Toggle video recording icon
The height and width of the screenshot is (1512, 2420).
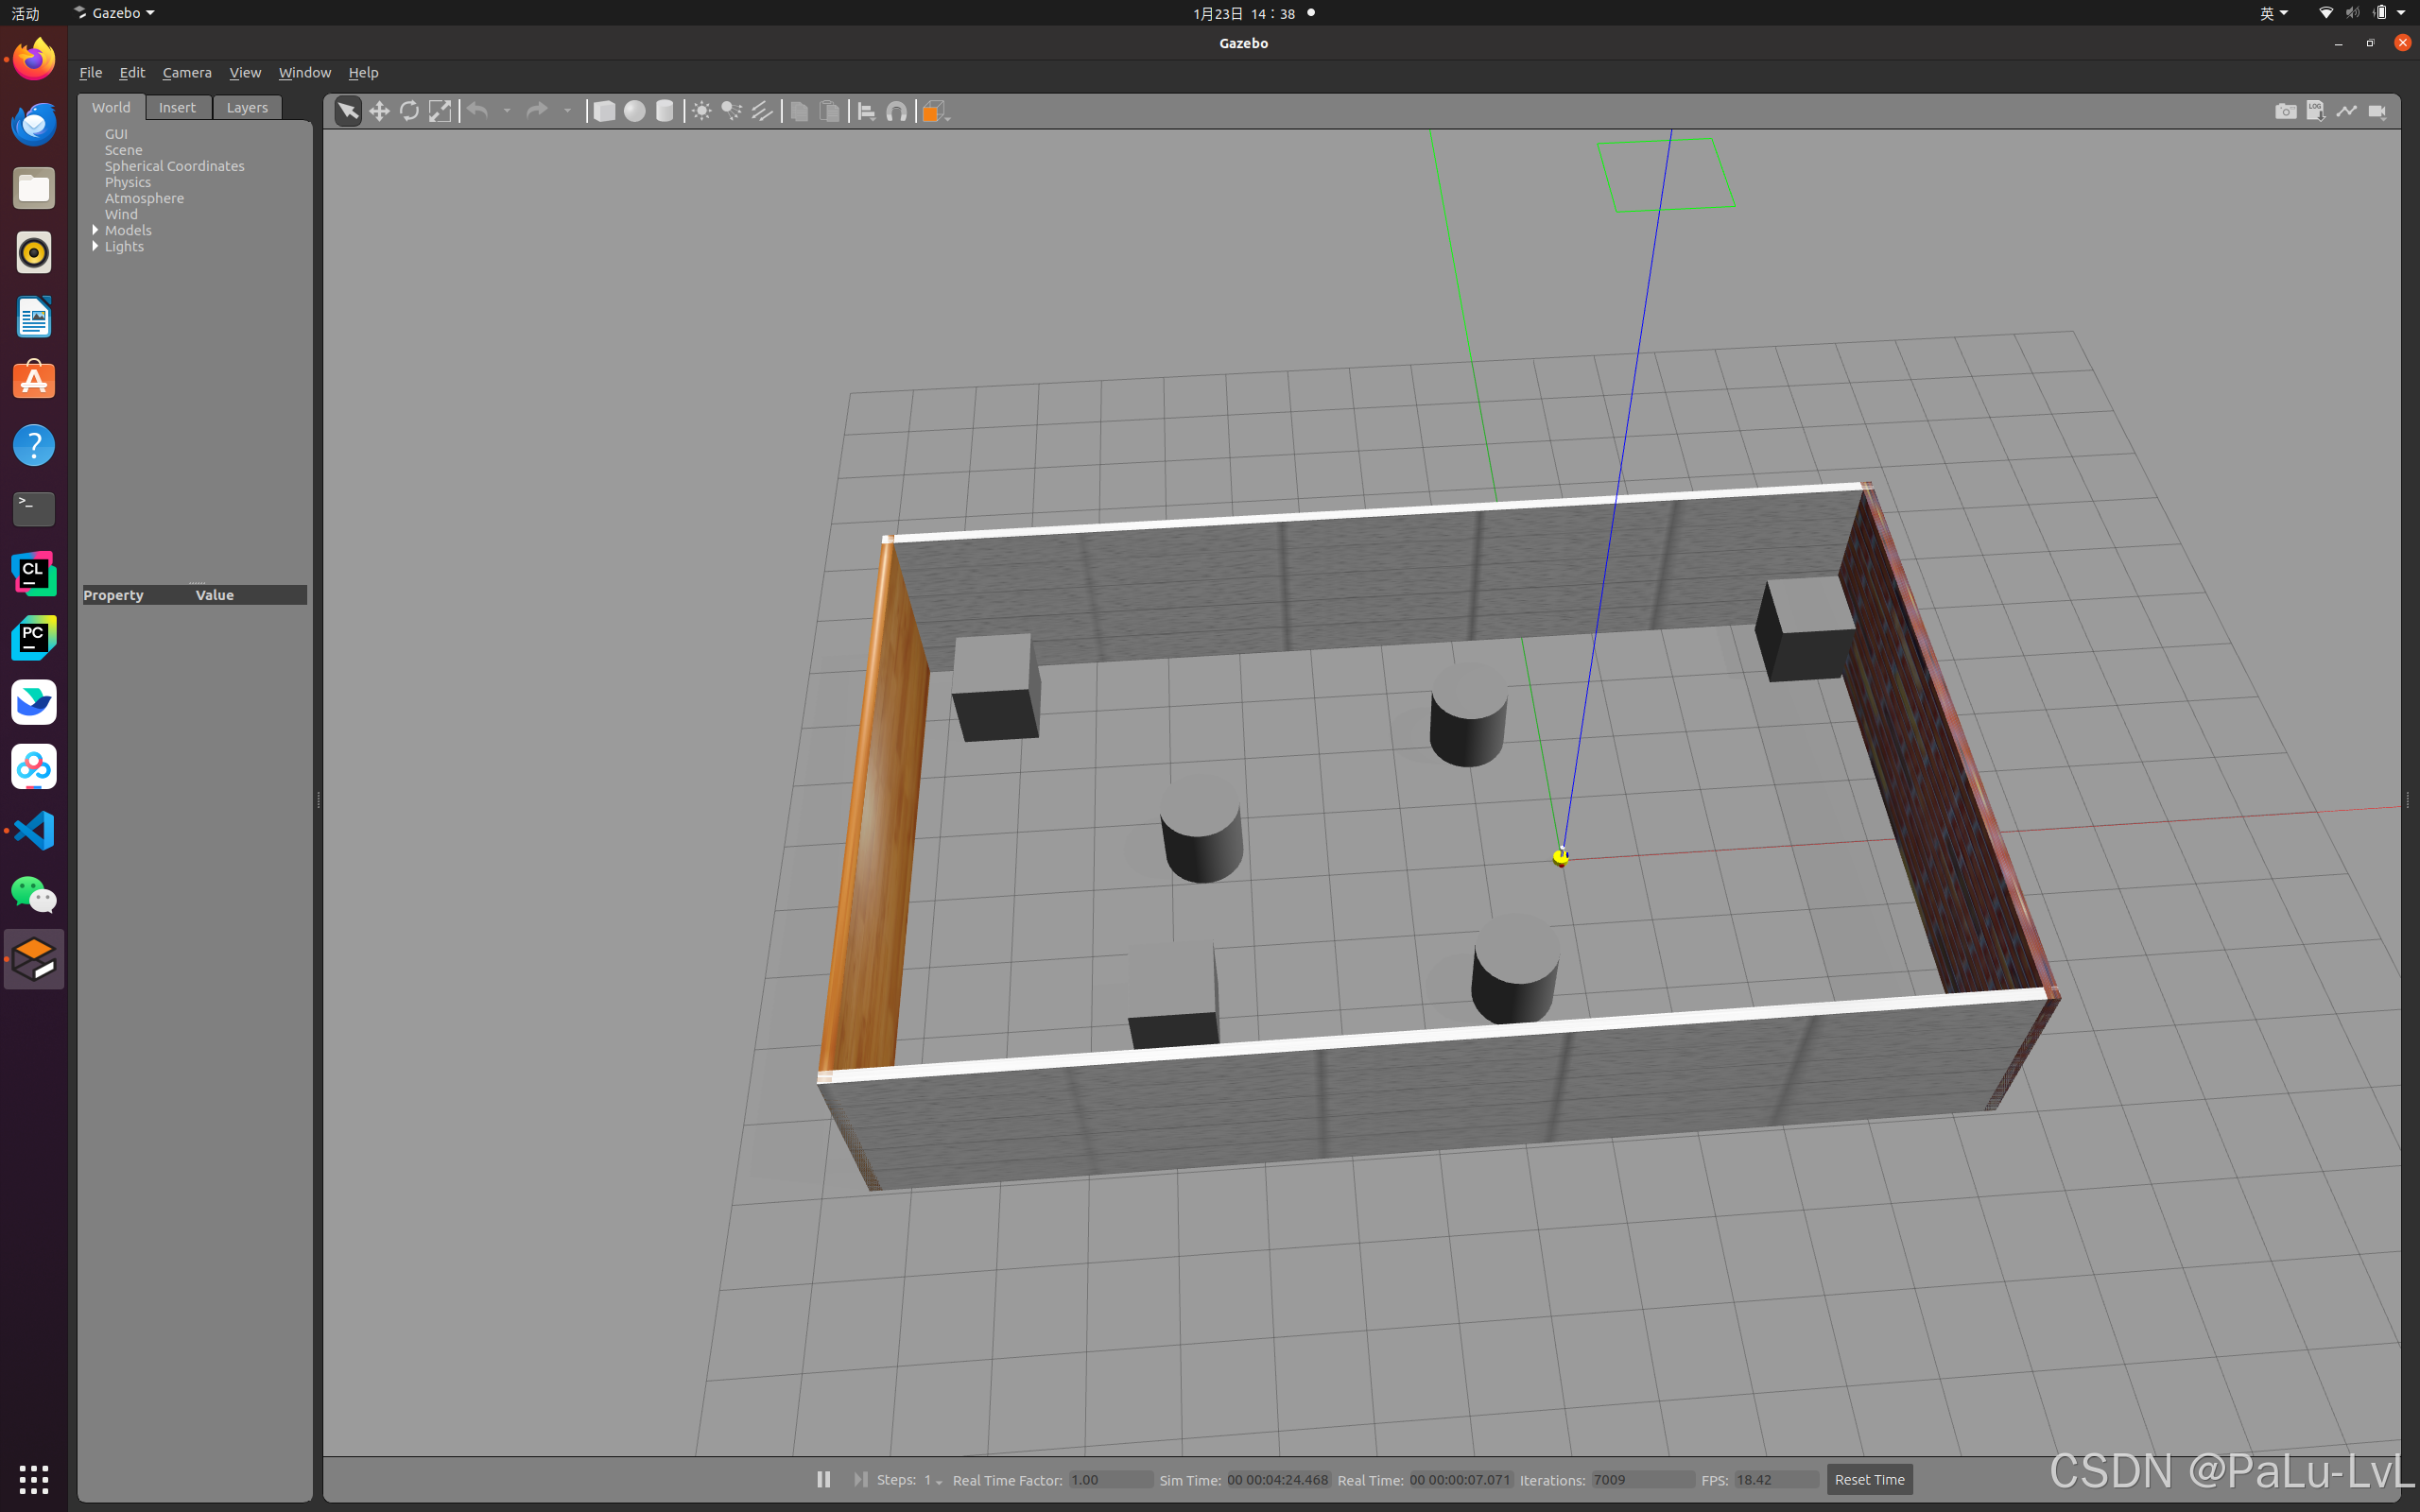[2377, 111]
